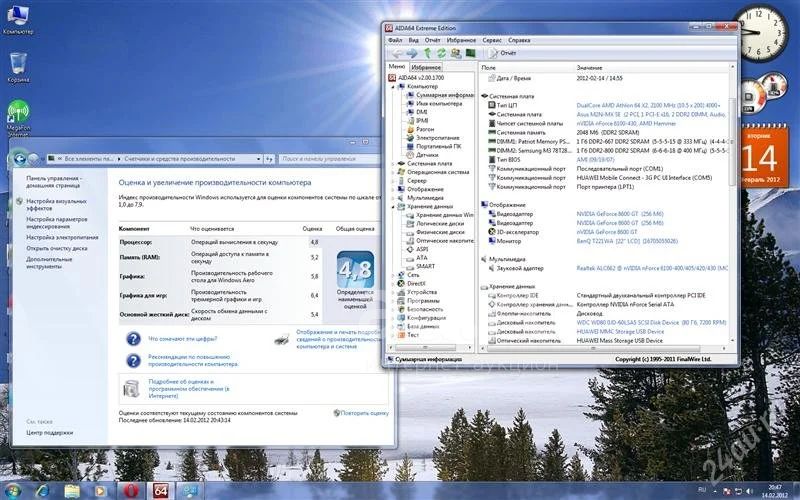Click the green Up arrow in AIDA64 toolbar

pyautogui.click(x=428, y=53)
